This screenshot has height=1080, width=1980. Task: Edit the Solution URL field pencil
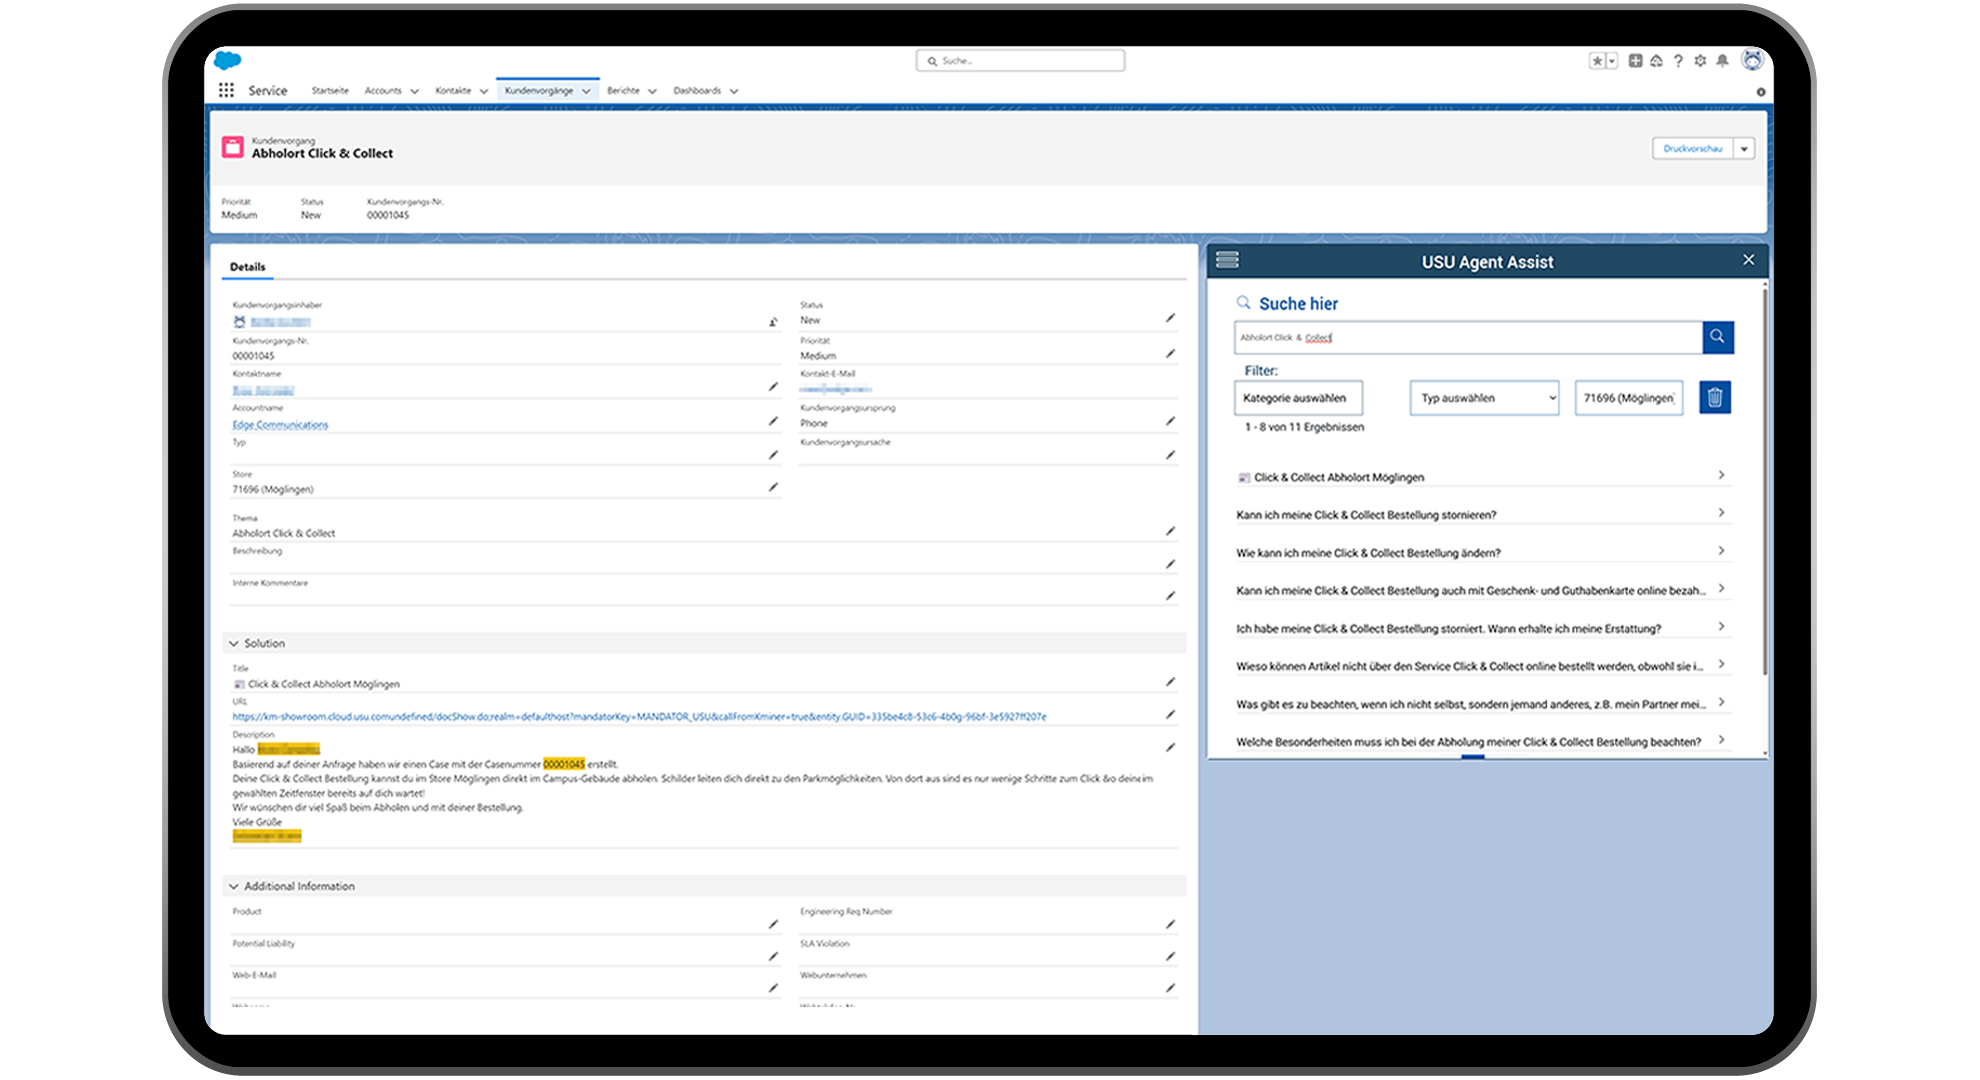click(1170, 715)
